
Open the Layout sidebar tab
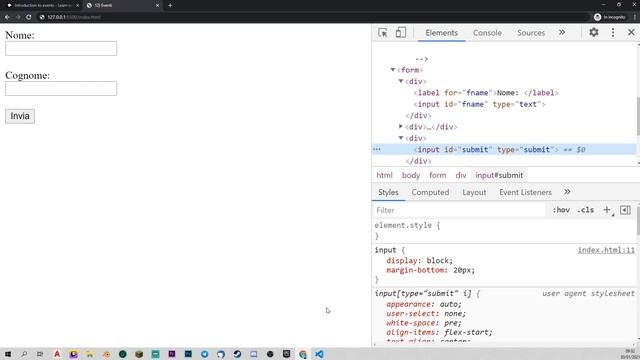[x=474, y=192]
